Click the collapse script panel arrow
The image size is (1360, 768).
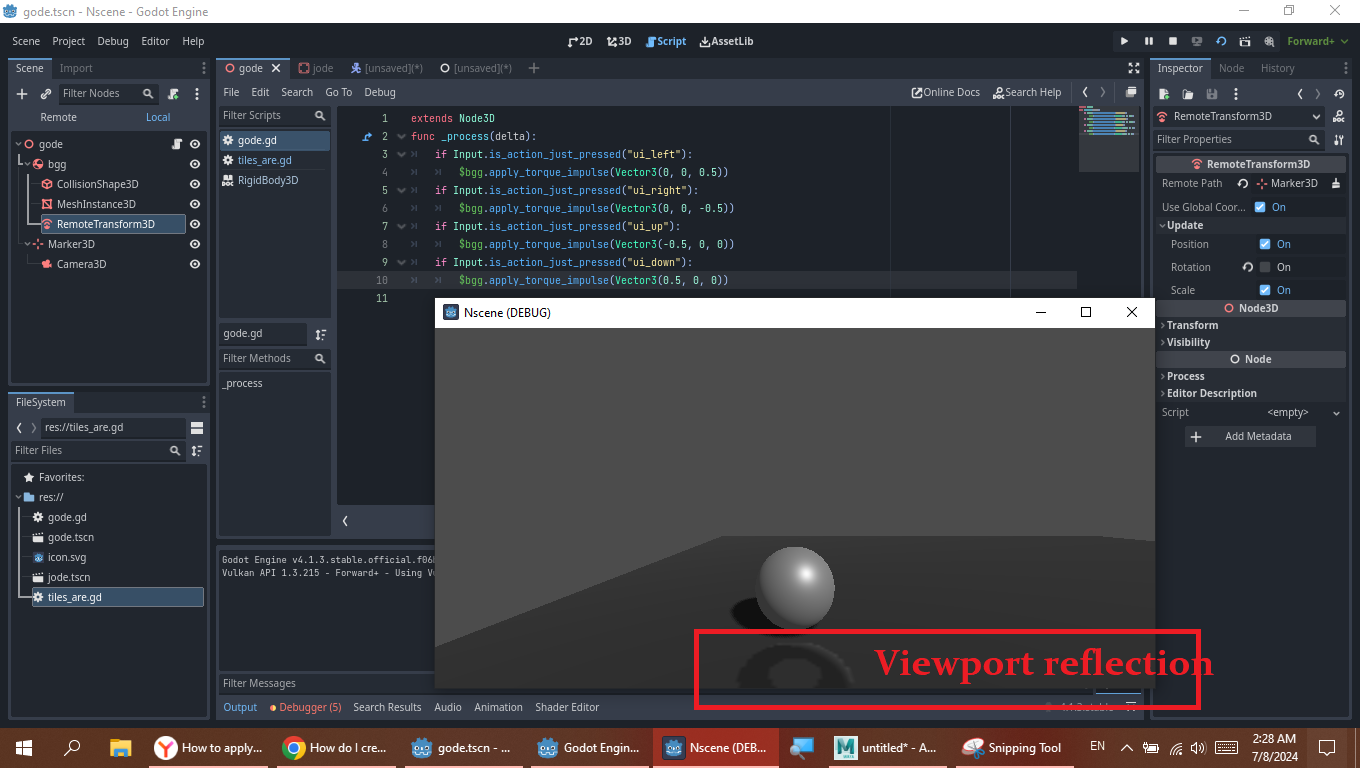coord(345,520)
